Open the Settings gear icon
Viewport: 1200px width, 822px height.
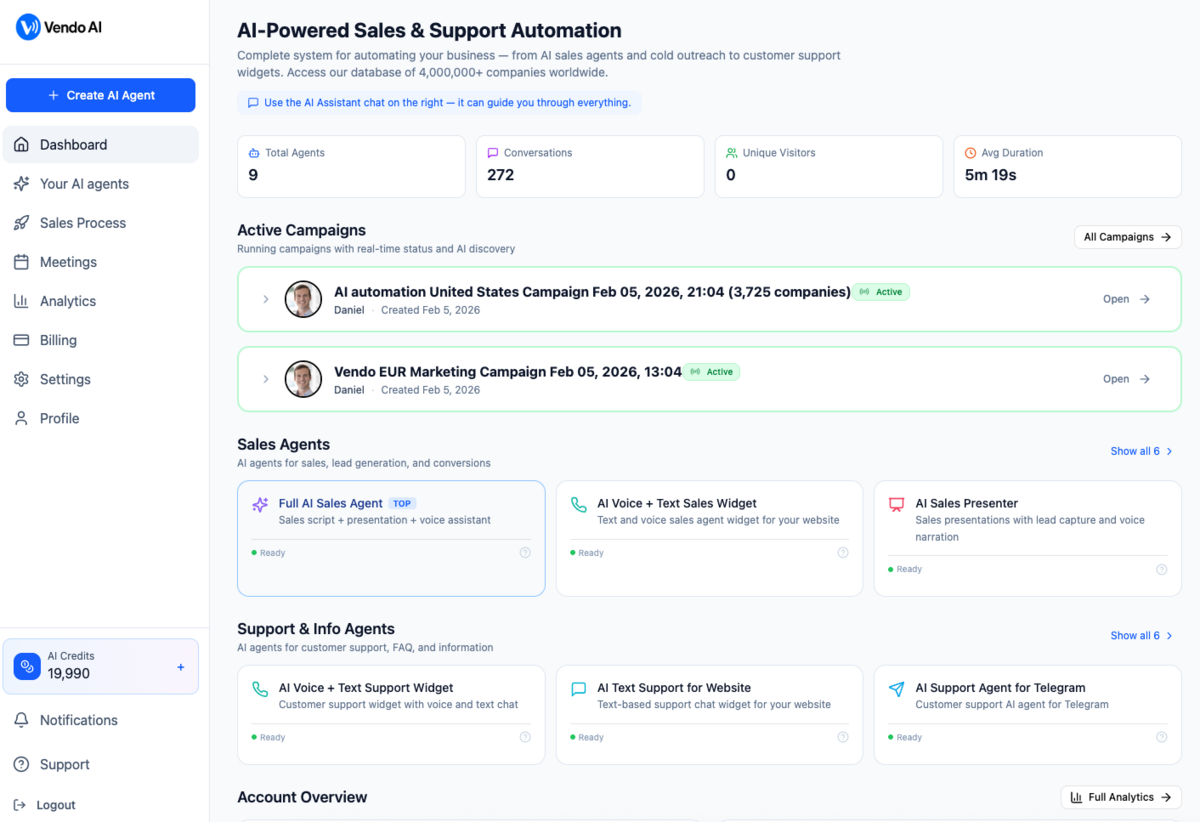21,379
